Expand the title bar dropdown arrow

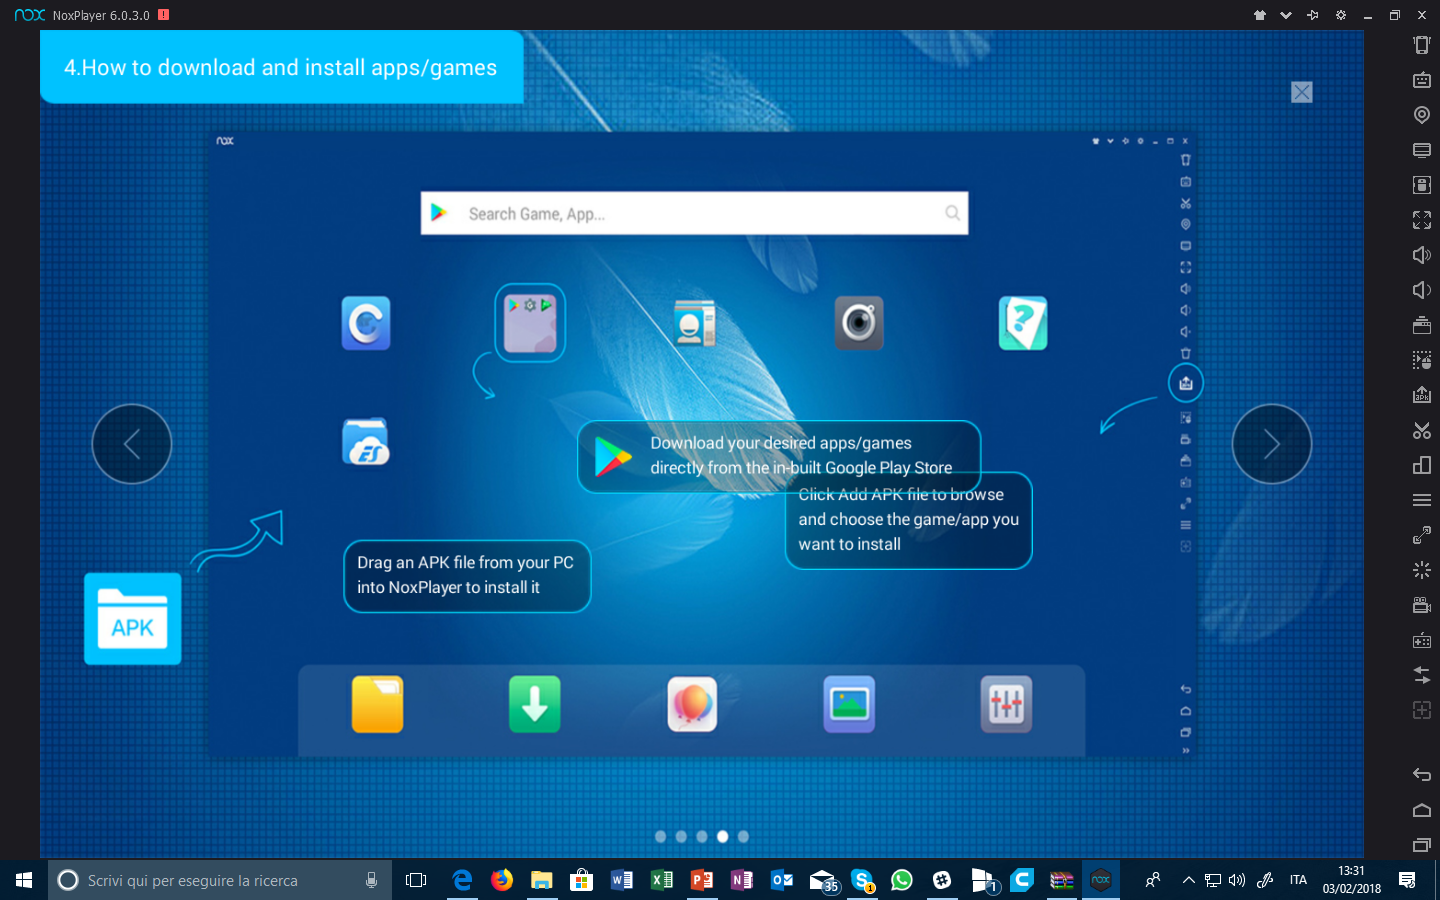tap(1286, 15)
